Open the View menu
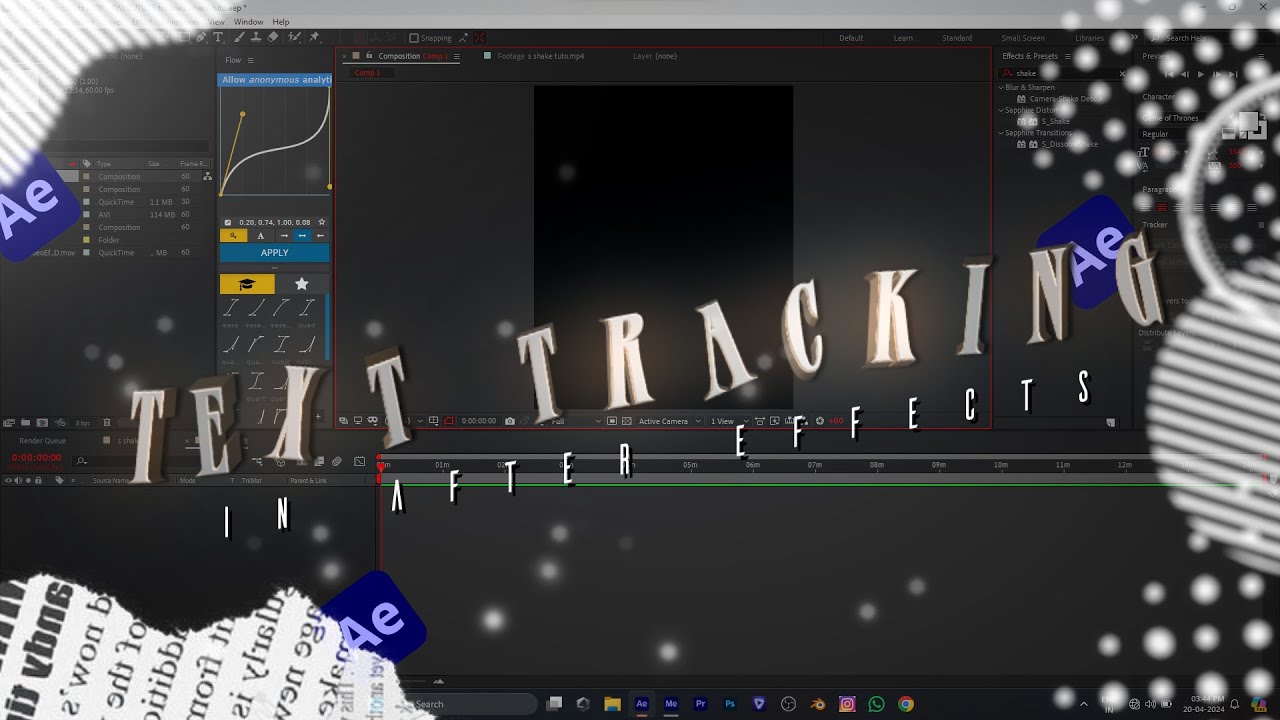The image size is (1280, 720). 216,22
